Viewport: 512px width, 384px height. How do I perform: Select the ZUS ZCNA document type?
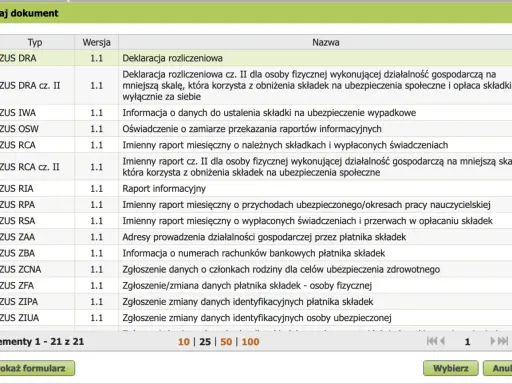[x=20, y=269]
